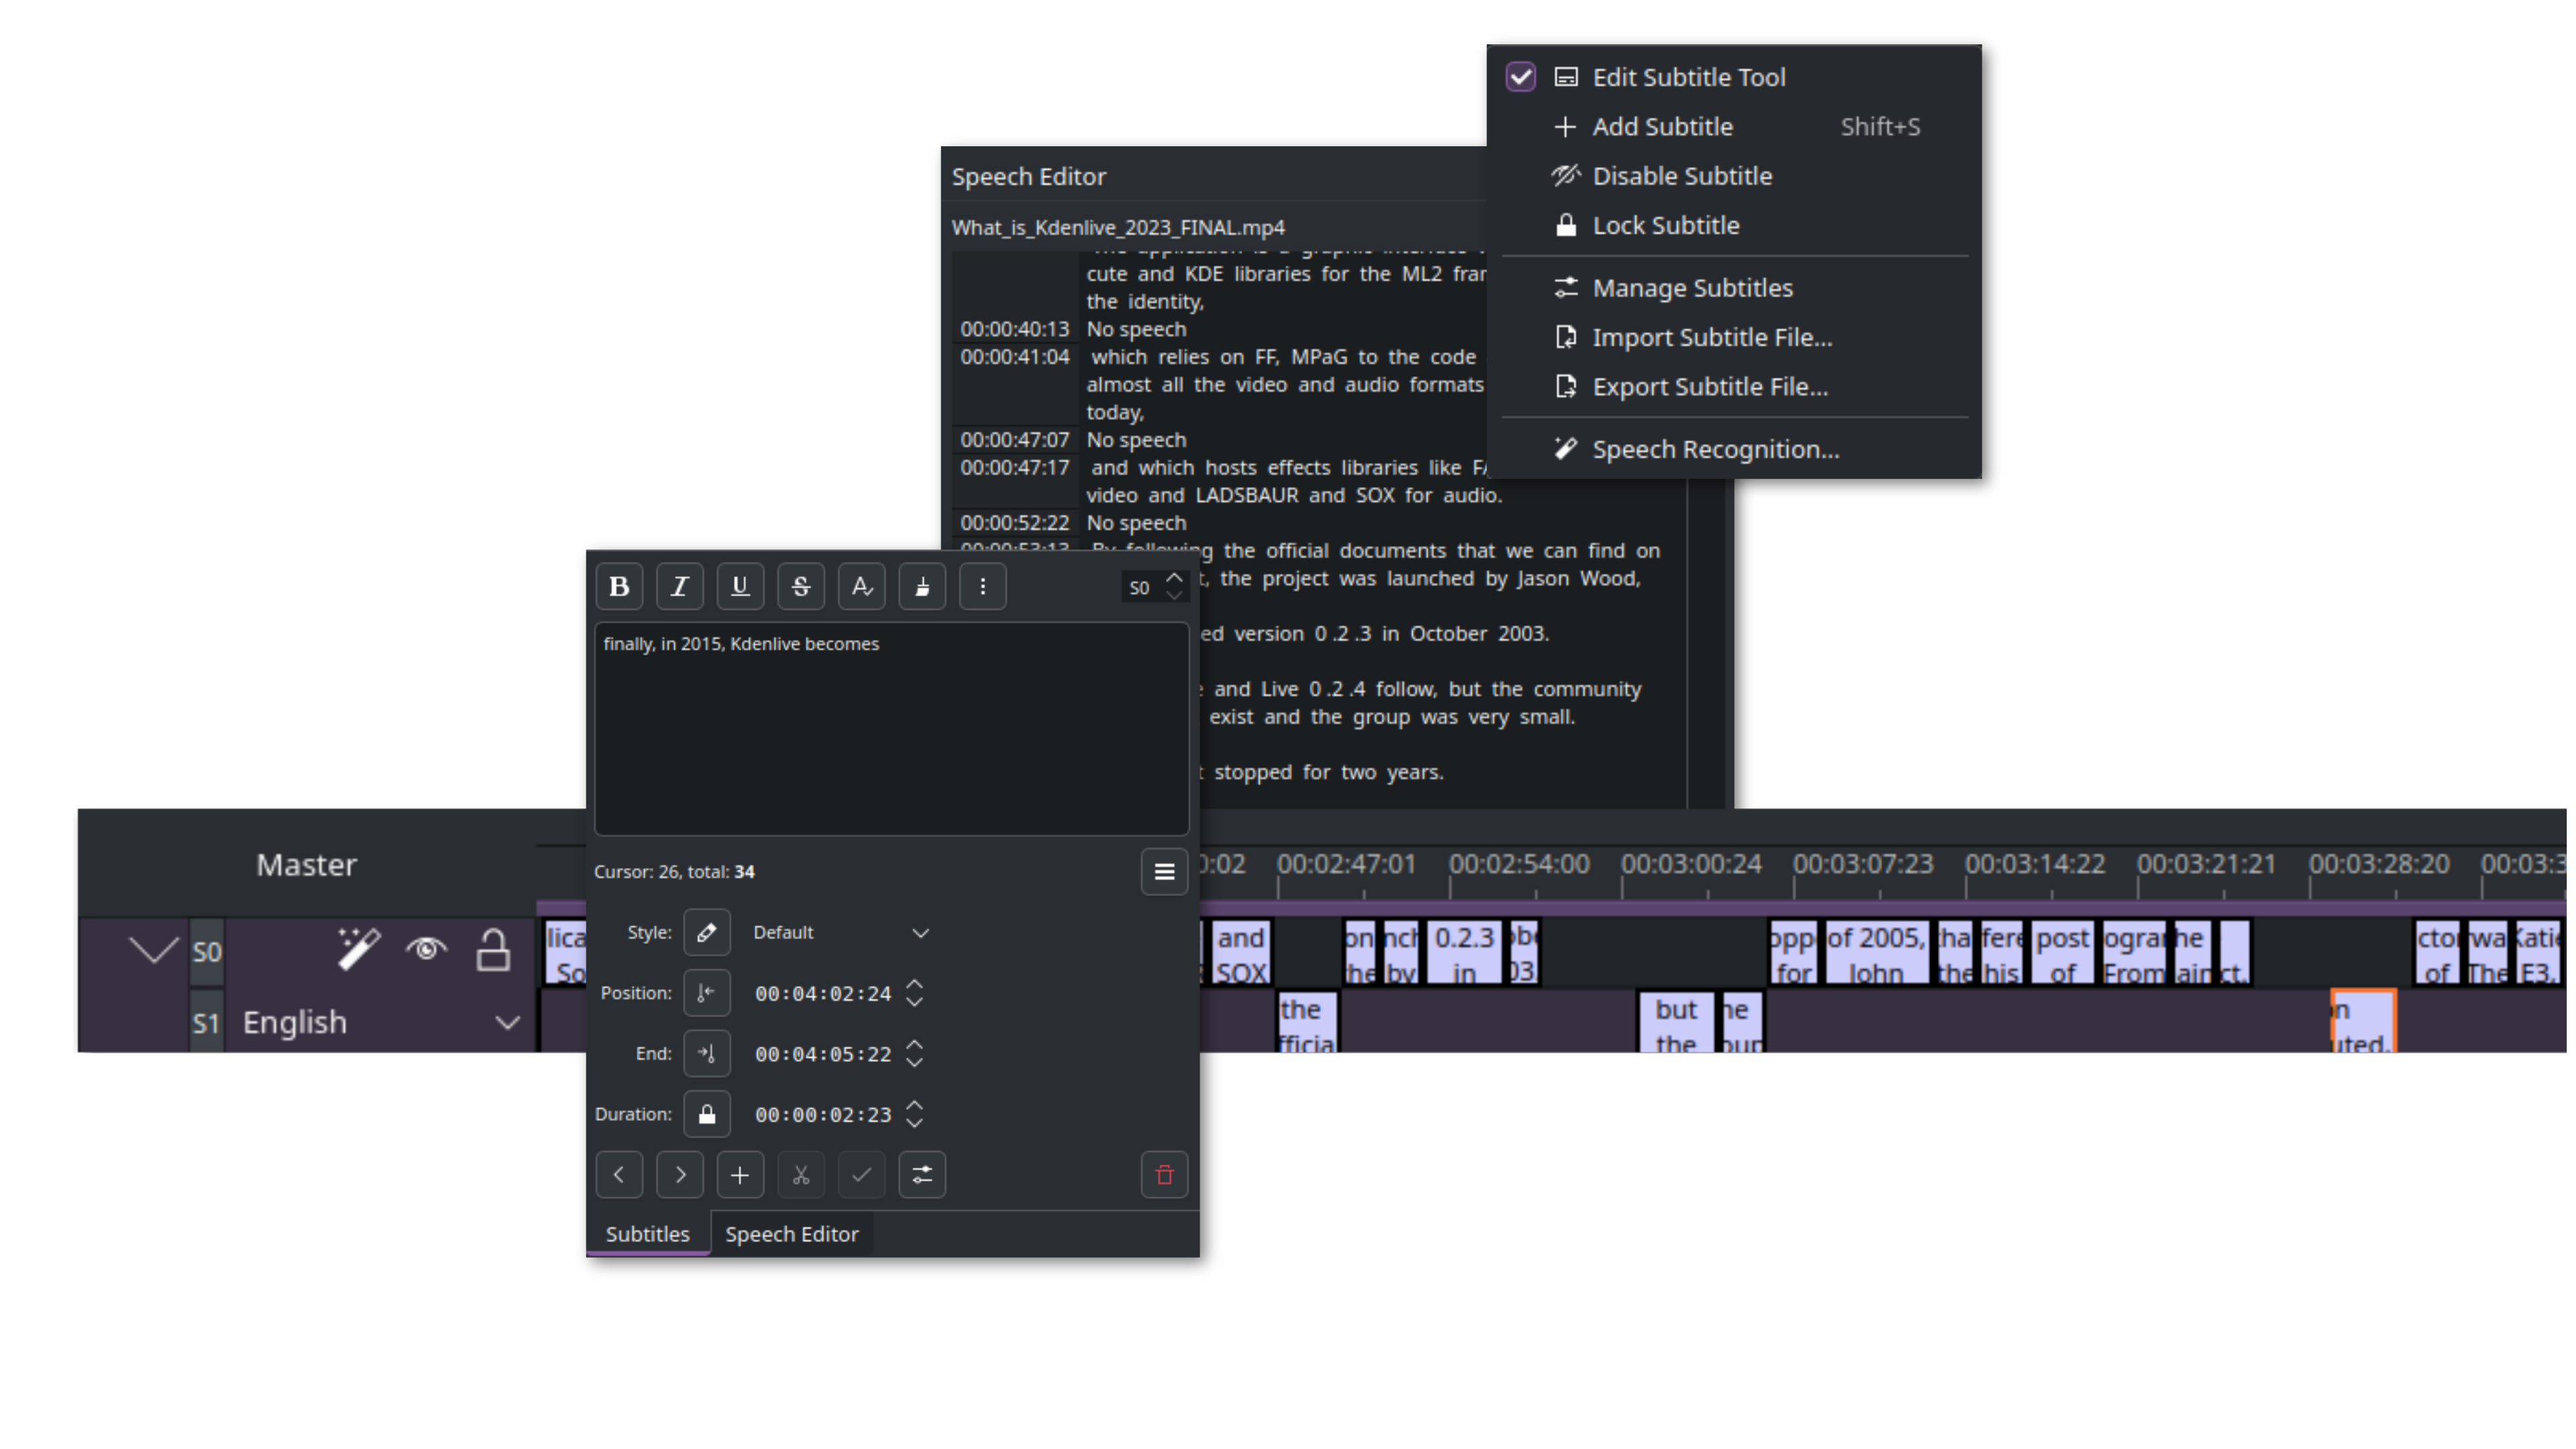This screenshot has height=1449, width=2576.
Task: Click What_is_Kdenlive_2023_FINAL.mp4 file name
Action: coord(1118,228)
